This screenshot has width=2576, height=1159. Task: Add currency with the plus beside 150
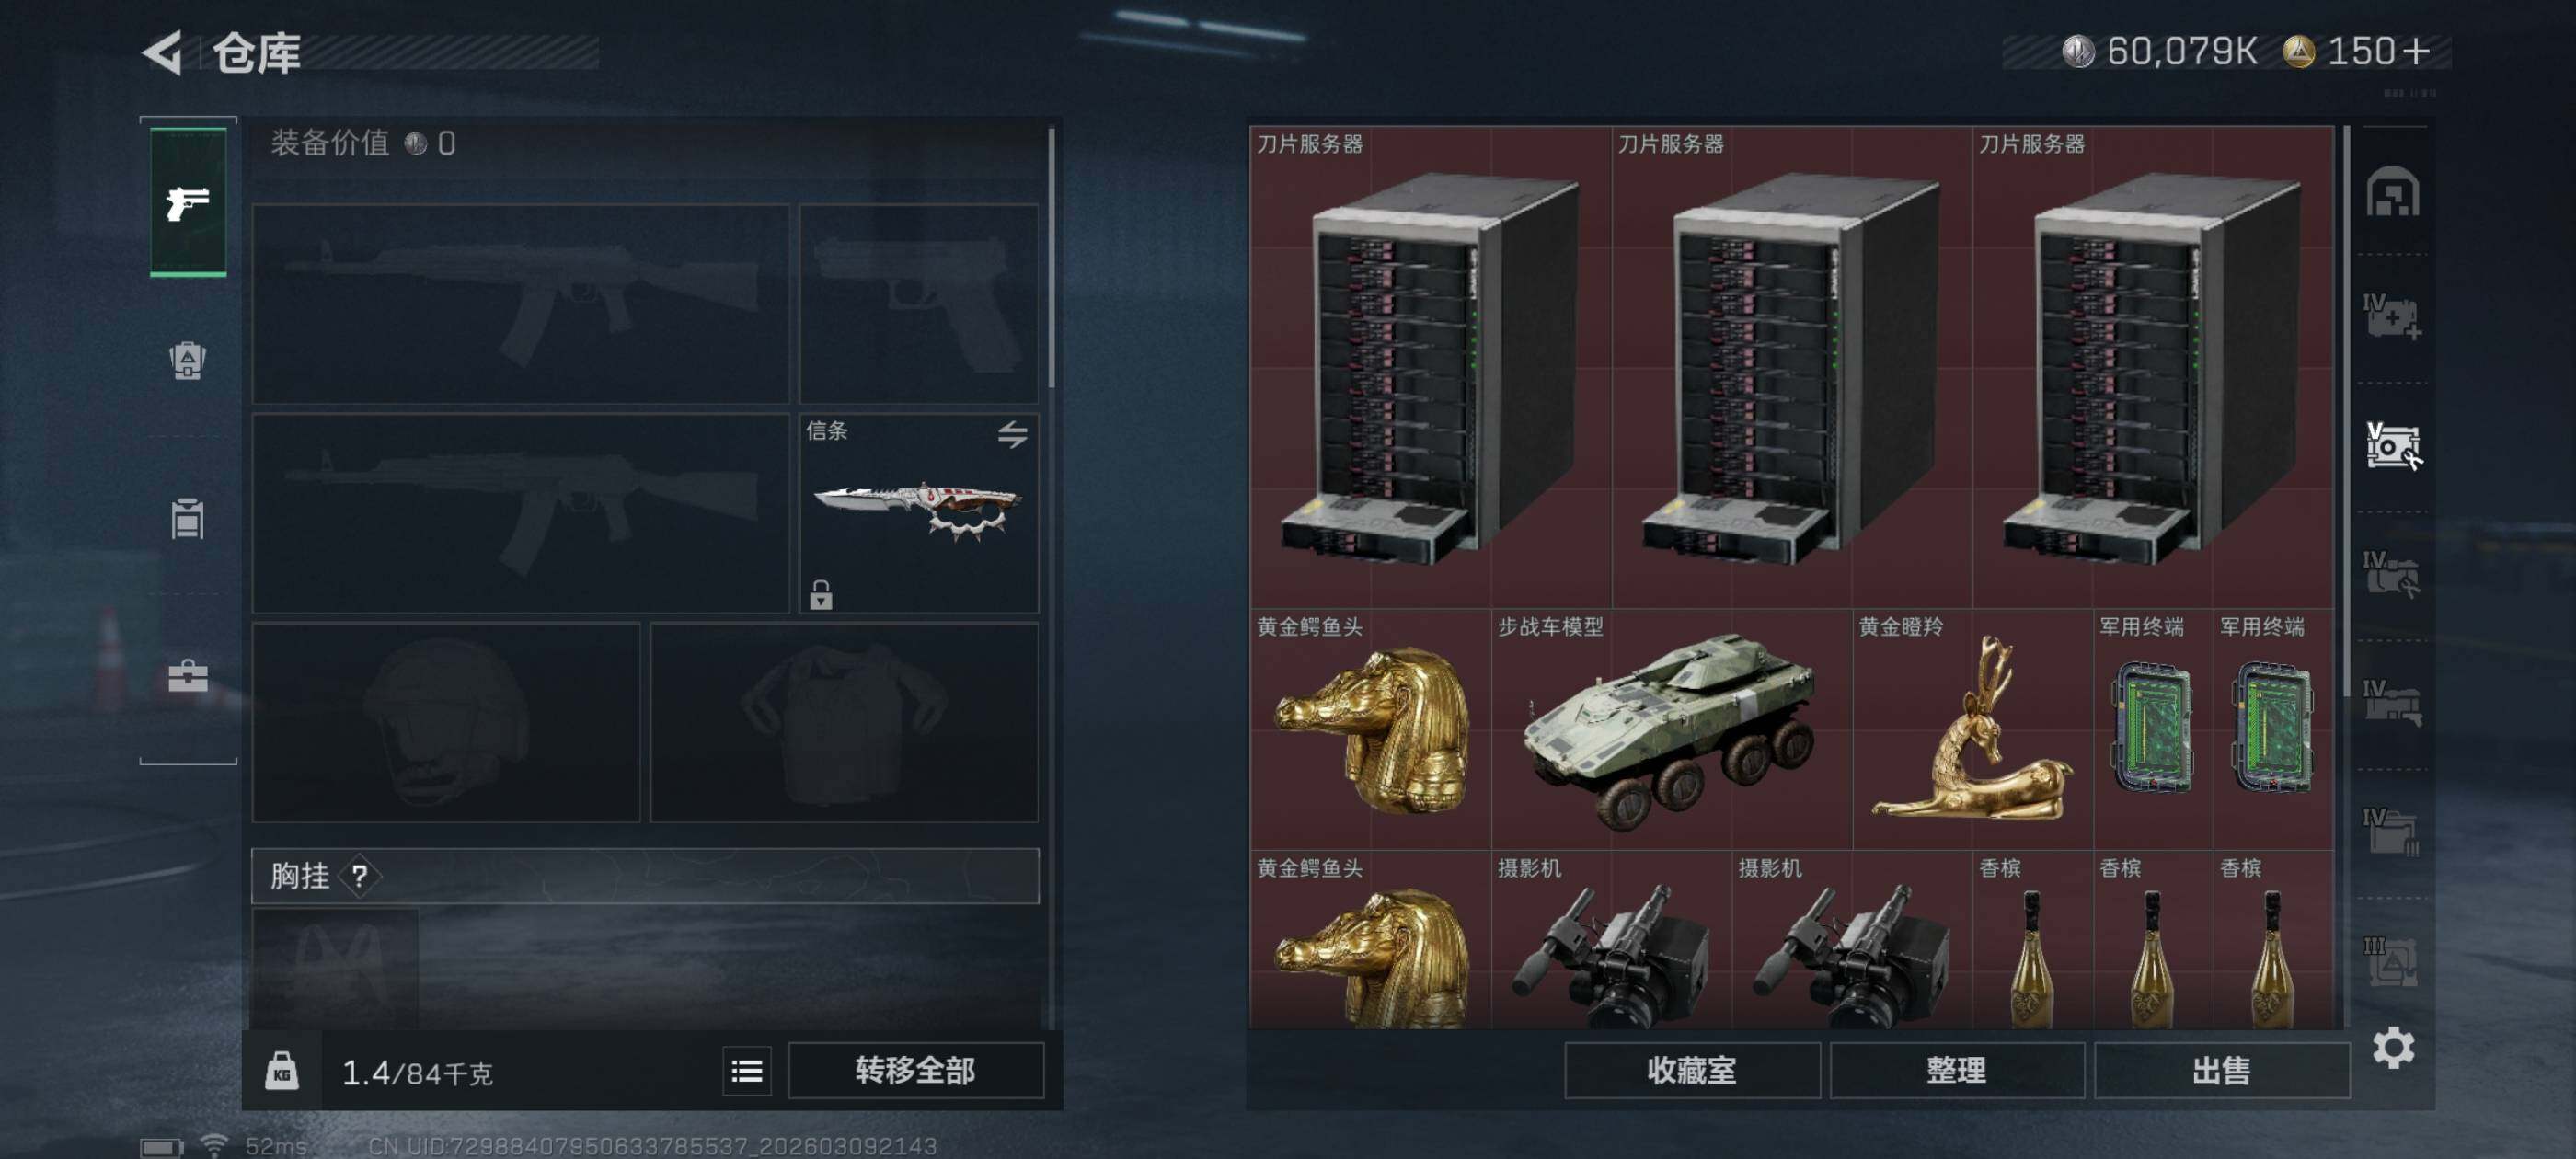click(2416, 51)
